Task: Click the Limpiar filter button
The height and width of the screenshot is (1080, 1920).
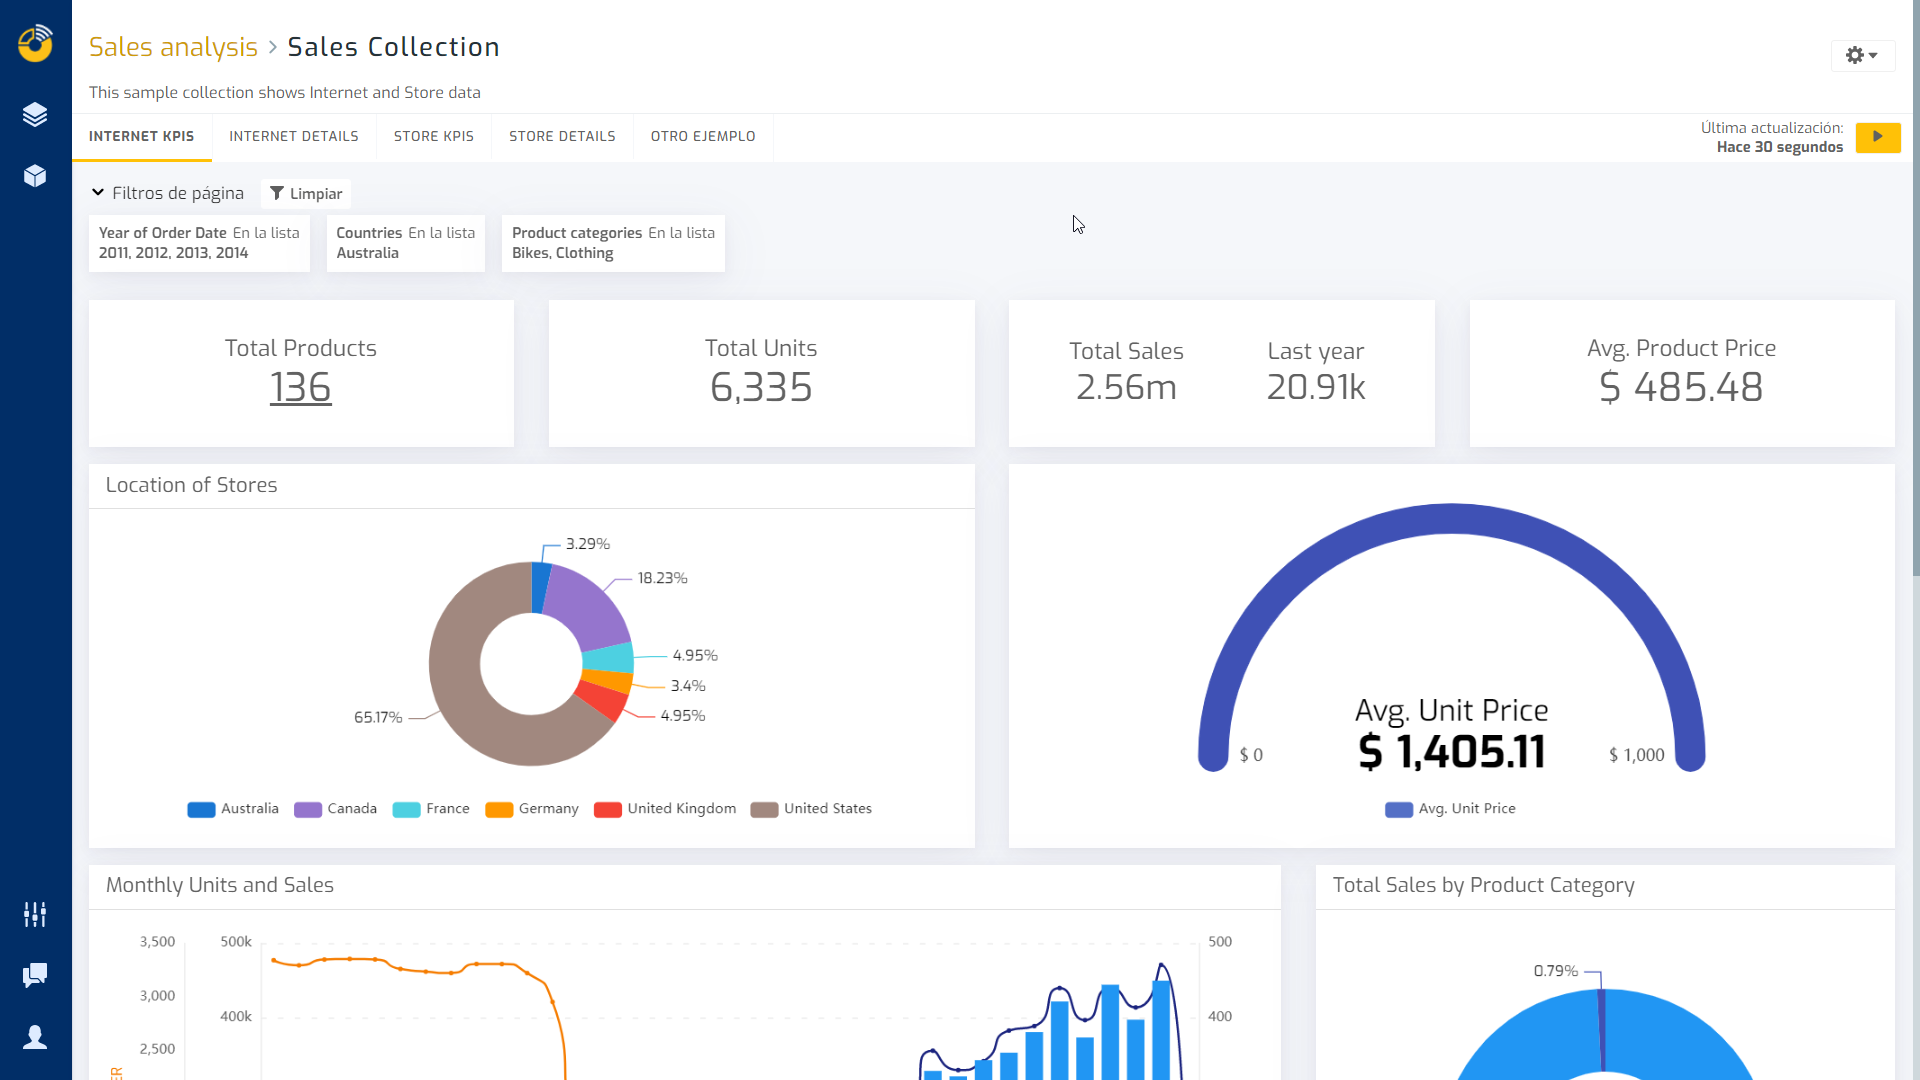Action: pos(306,193)
